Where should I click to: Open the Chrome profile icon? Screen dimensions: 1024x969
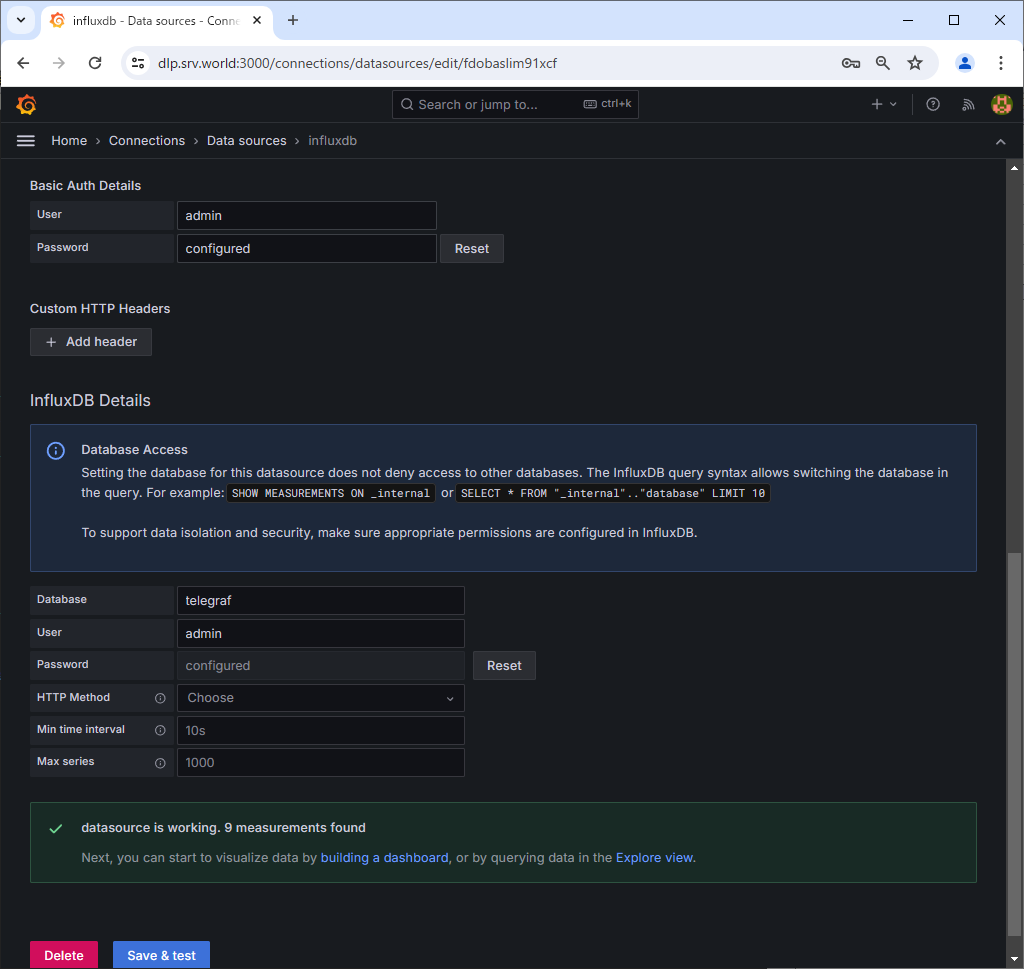(965, 63)
